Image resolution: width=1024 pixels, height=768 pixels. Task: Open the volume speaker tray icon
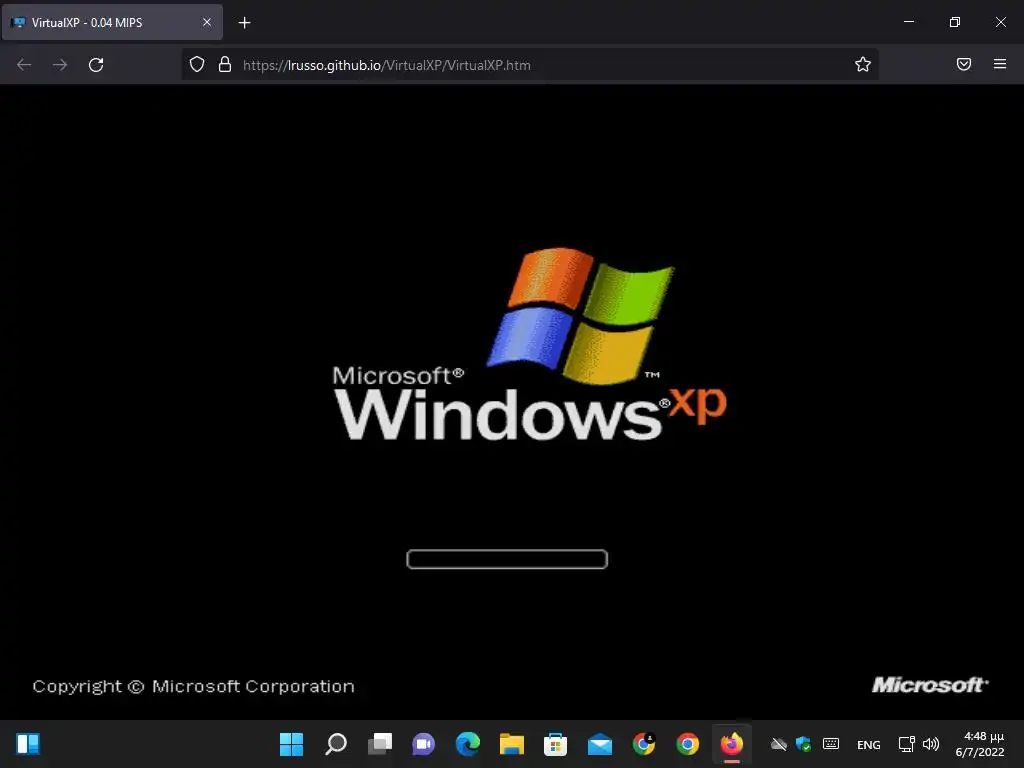931,744
